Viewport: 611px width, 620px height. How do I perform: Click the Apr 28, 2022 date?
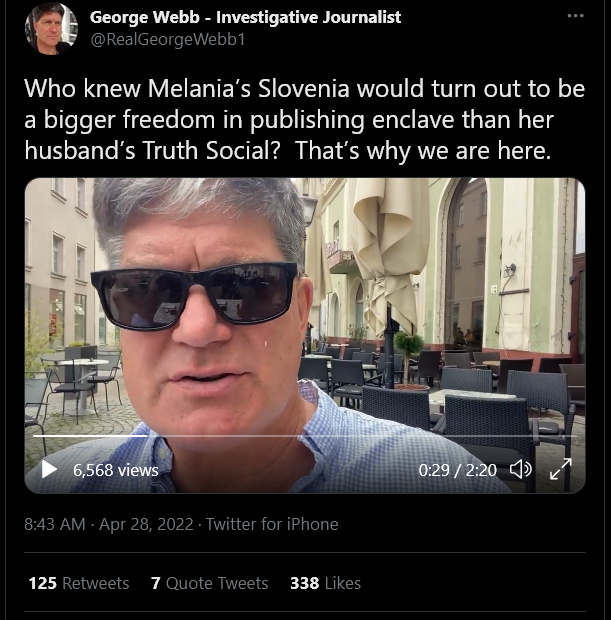click(146, 524)
